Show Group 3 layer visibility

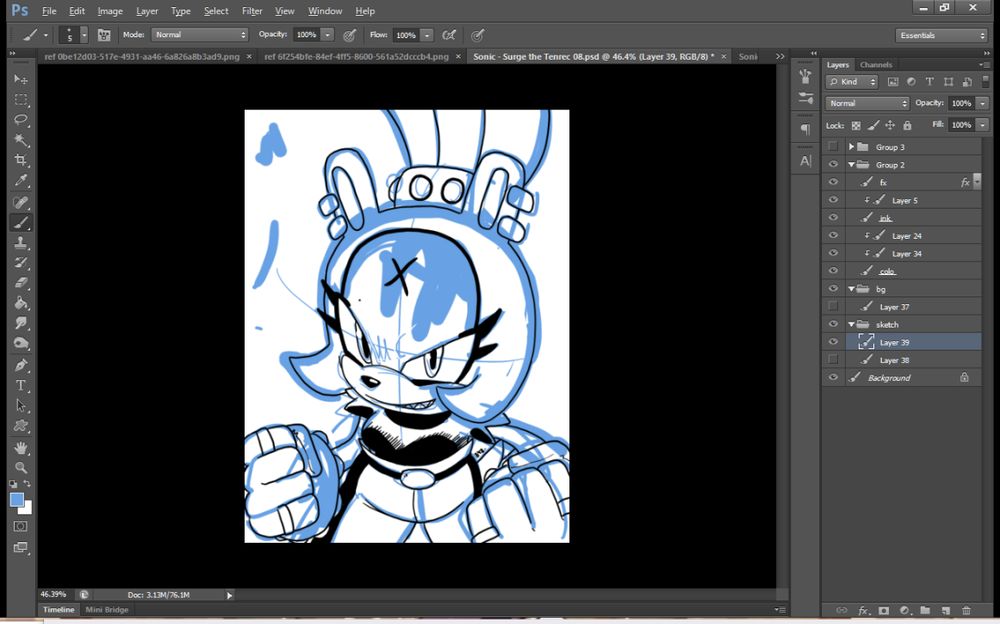[x=833, y=147]
